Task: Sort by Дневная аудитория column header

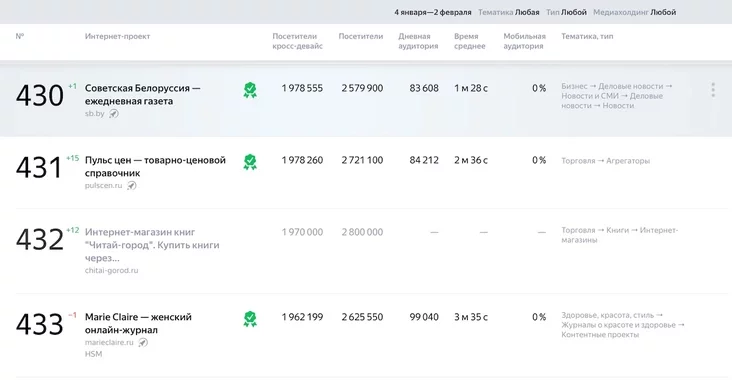Action: coord(418,41)
